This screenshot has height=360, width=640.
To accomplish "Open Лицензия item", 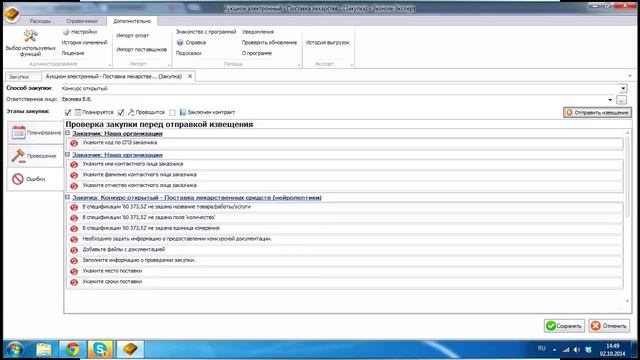I will click(x=73, y=53).
